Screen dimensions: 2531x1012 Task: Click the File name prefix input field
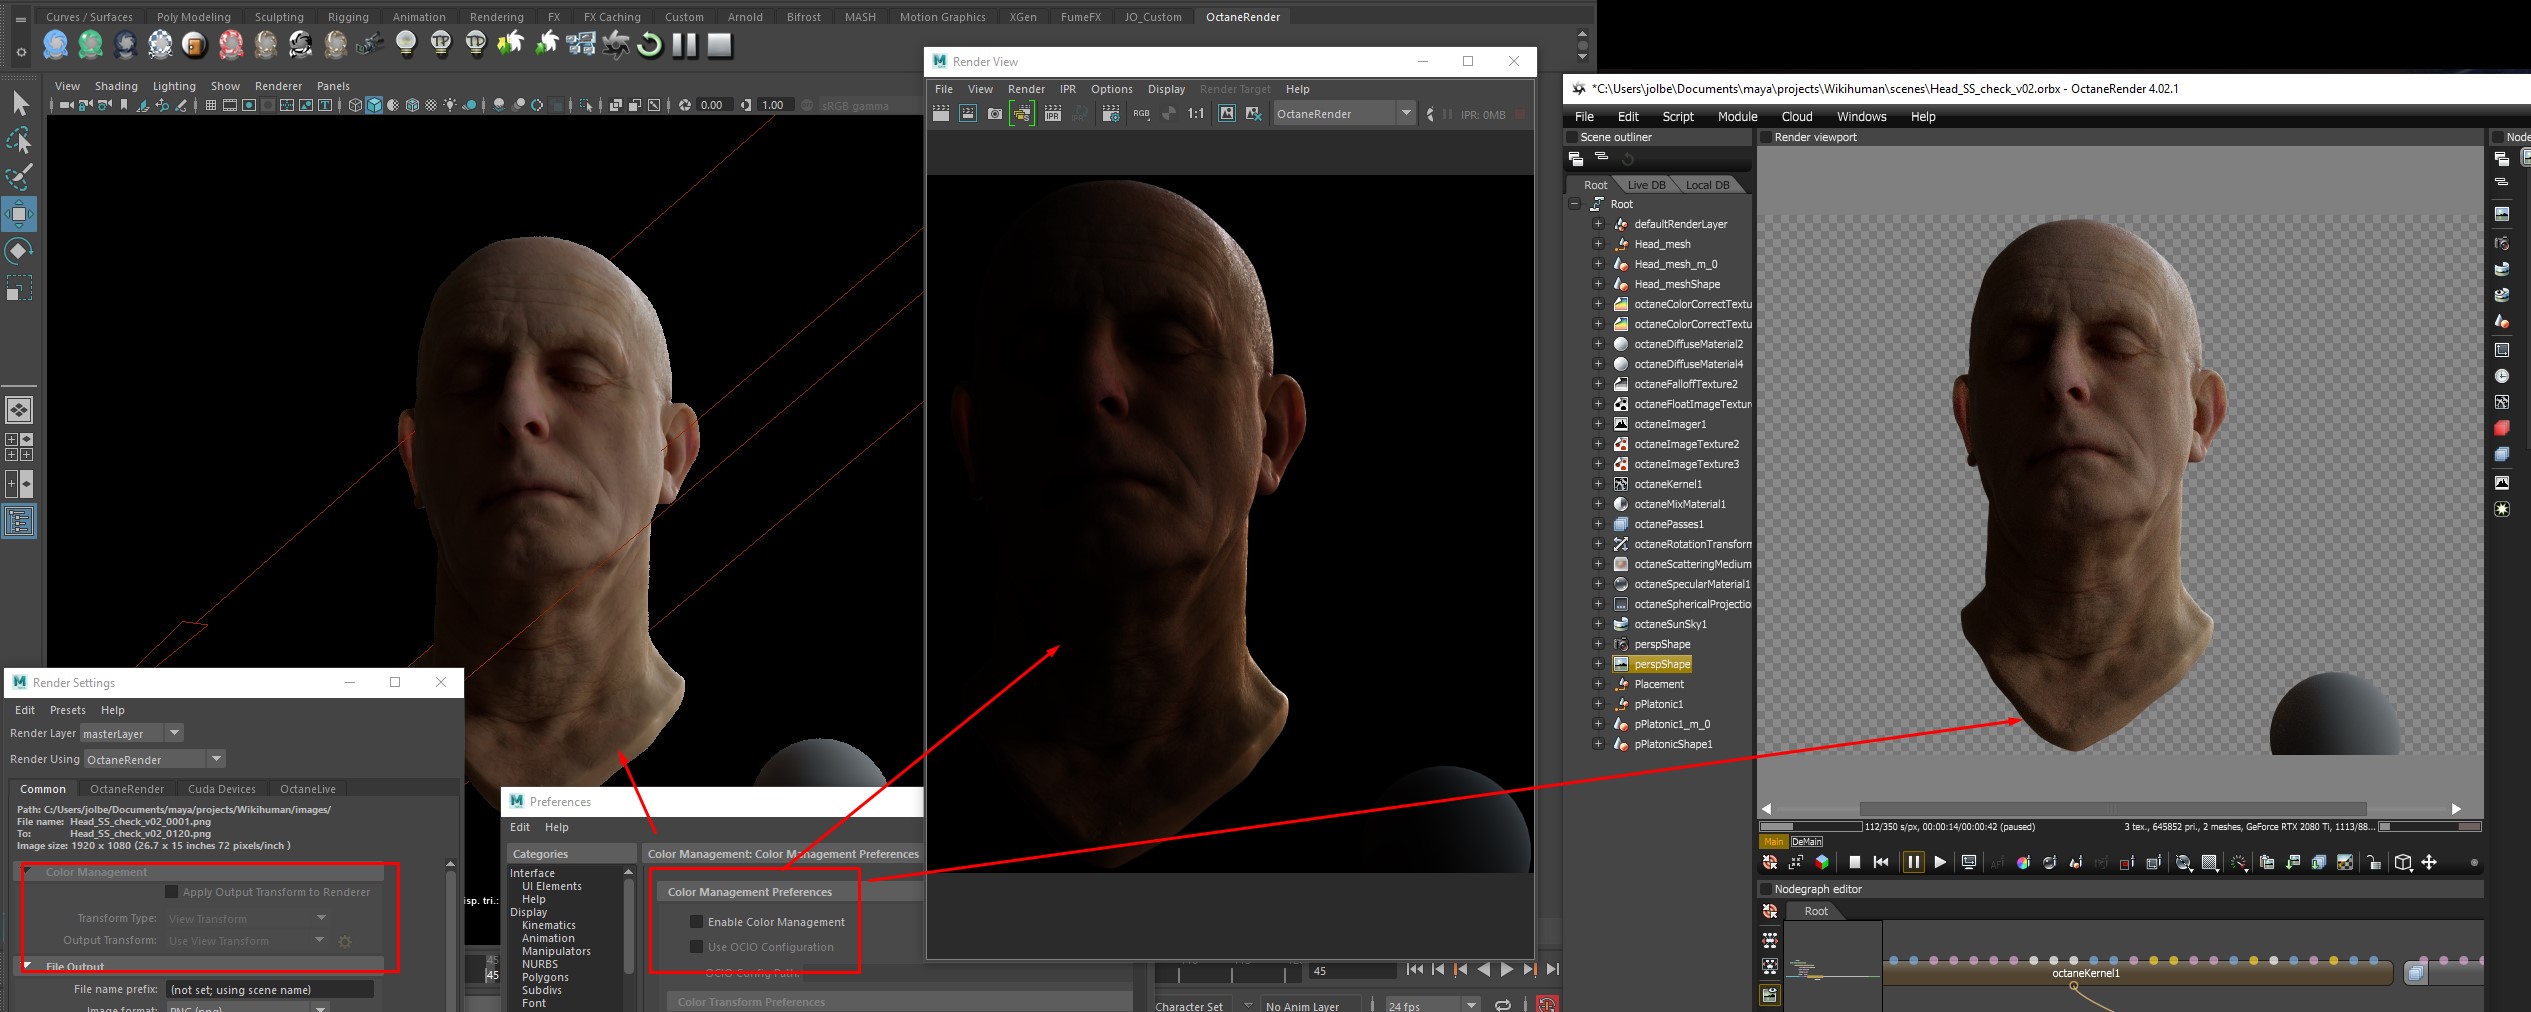click(x=270, y=989)
